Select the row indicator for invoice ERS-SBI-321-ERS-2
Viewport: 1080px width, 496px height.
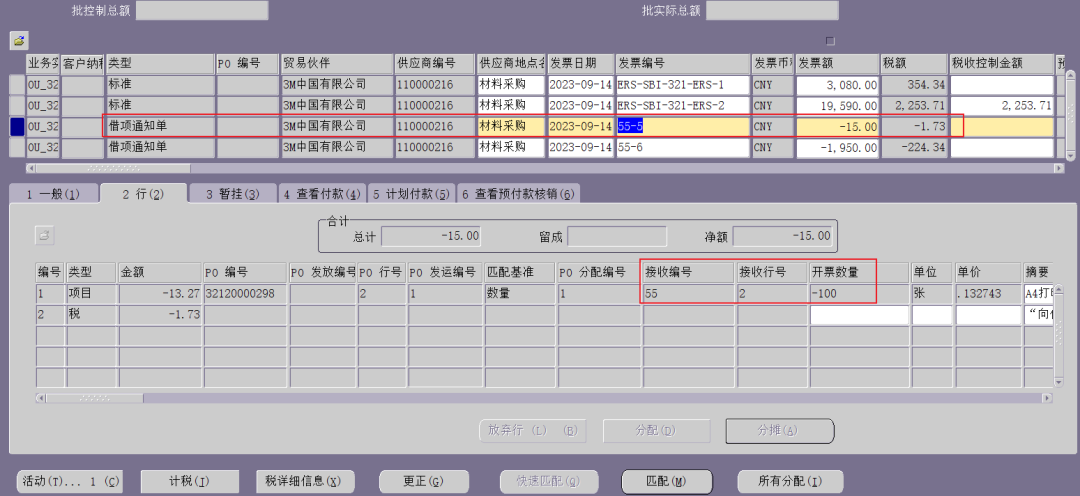(x=17, y=105)
